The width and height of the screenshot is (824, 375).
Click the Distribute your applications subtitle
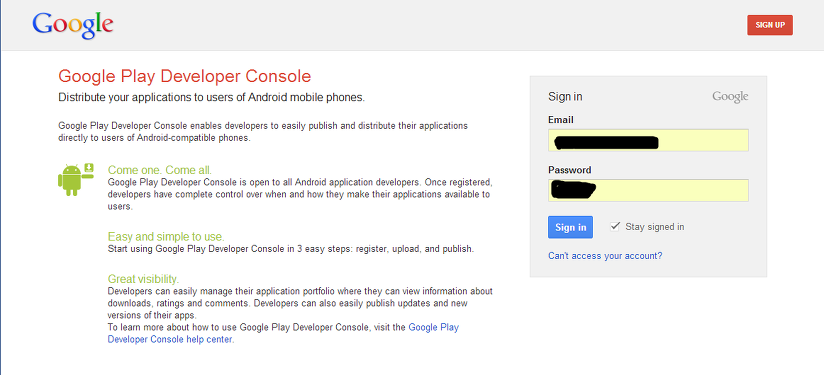pos(211,97)
